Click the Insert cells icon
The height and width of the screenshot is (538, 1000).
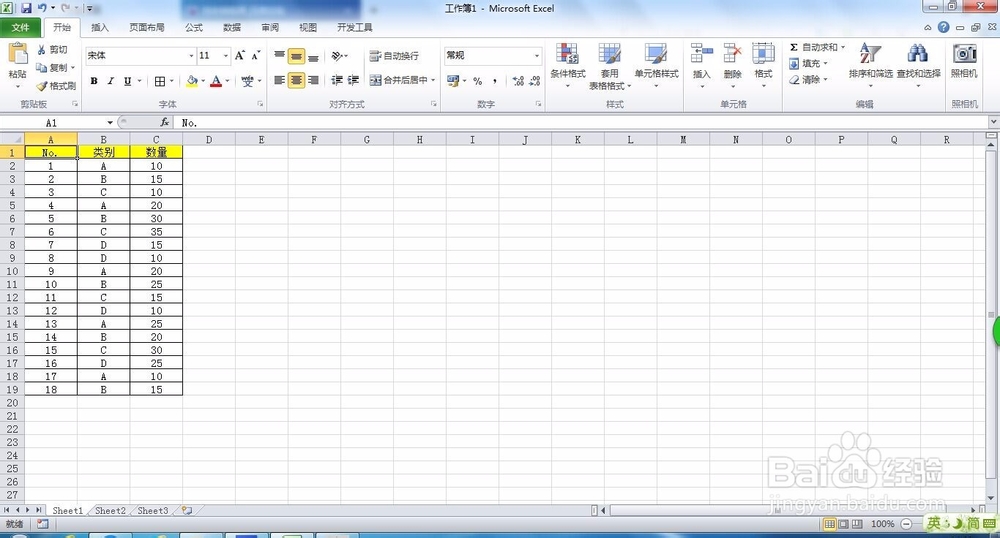(x=702, y=54)
